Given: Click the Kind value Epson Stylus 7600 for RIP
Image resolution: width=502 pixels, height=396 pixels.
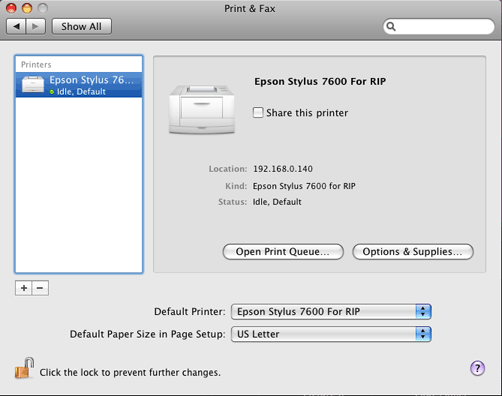Looking at the screenshot, I should [x=304, y=186].
